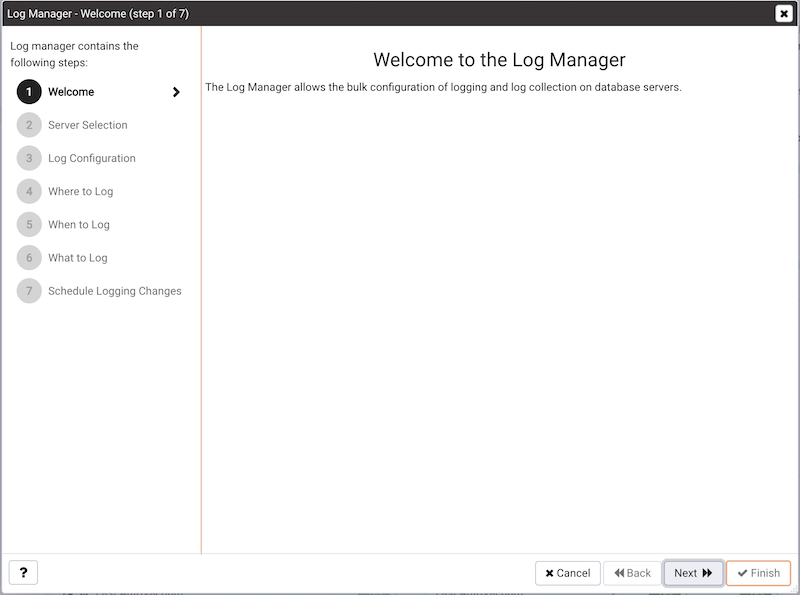This screenshot has width=800, height=595.
Task: Proceed with the Next button
Action: (x=693, y=573)
